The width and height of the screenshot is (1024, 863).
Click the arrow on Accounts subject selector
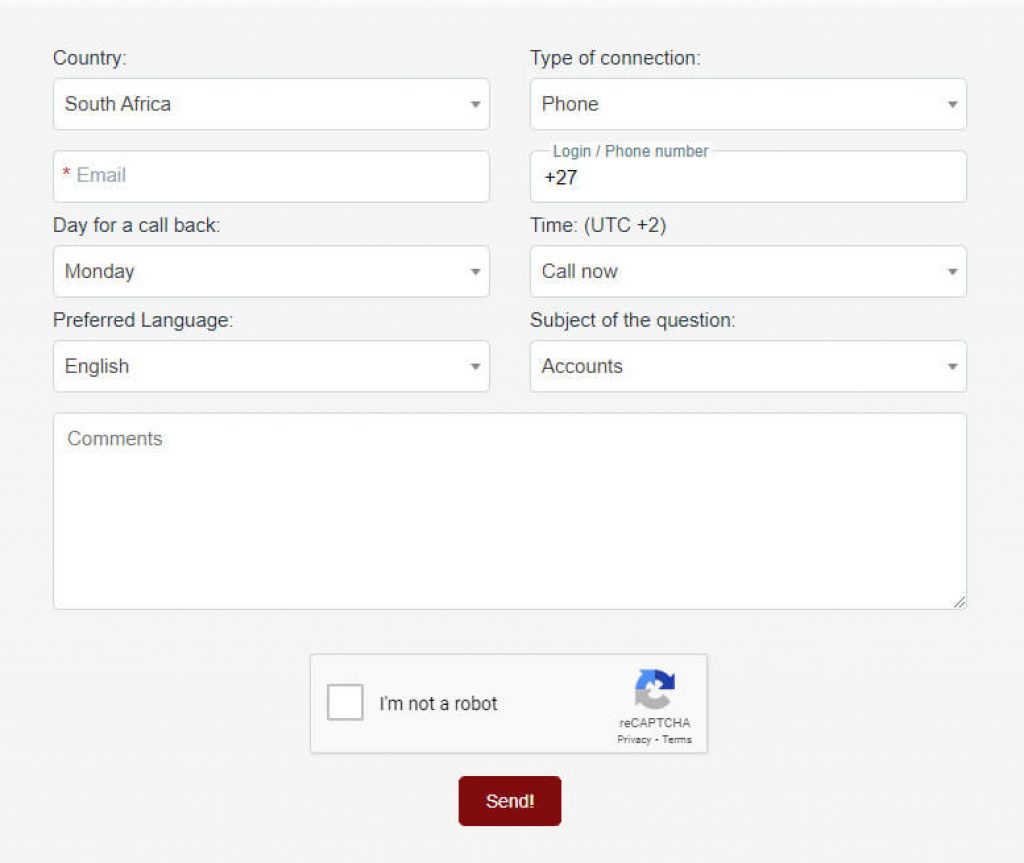click(x=952, y=367)
